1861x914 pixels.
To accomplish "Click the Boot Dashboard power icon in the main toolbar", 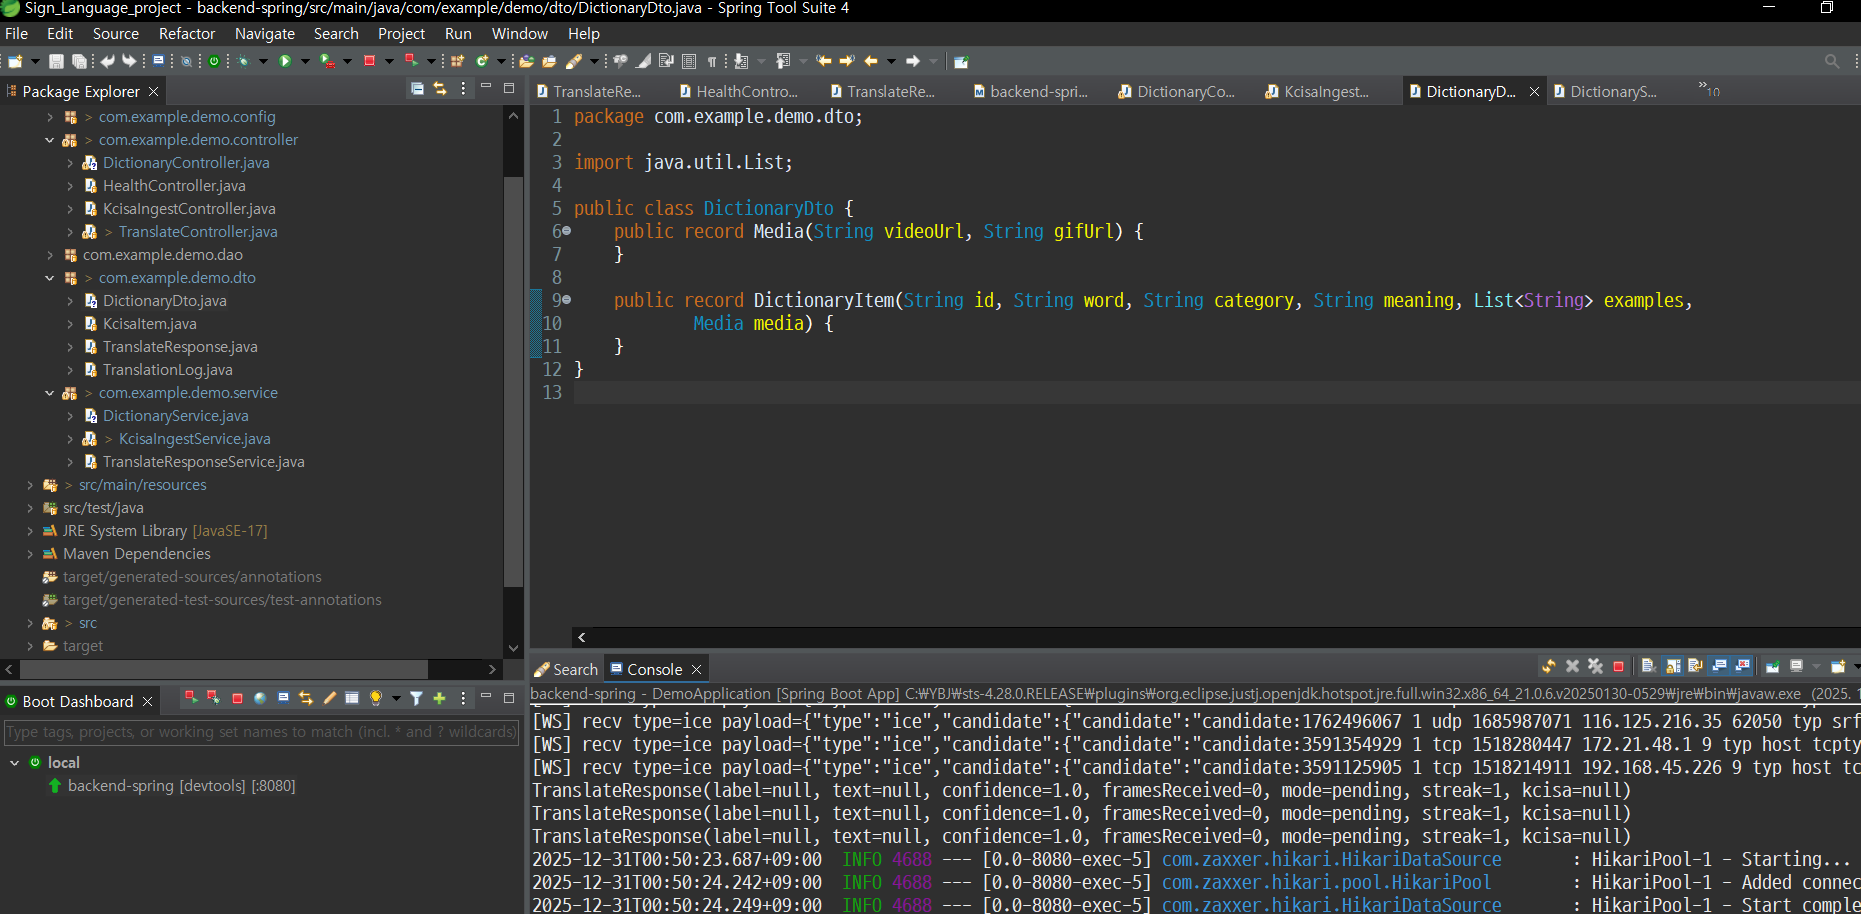I will pos(214,61).
